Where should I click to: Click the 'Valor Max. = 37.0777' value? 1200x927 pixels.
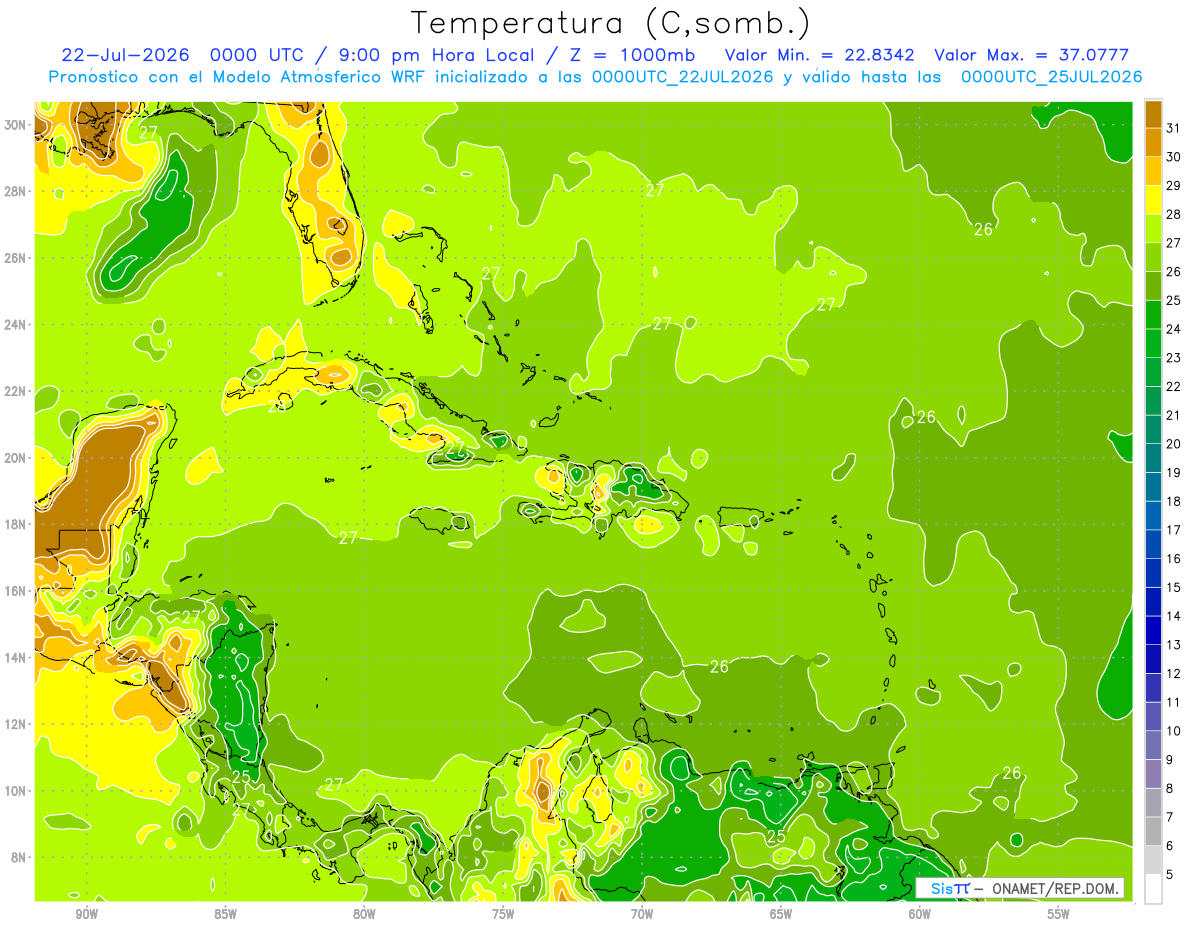(x=1031, y=55)
